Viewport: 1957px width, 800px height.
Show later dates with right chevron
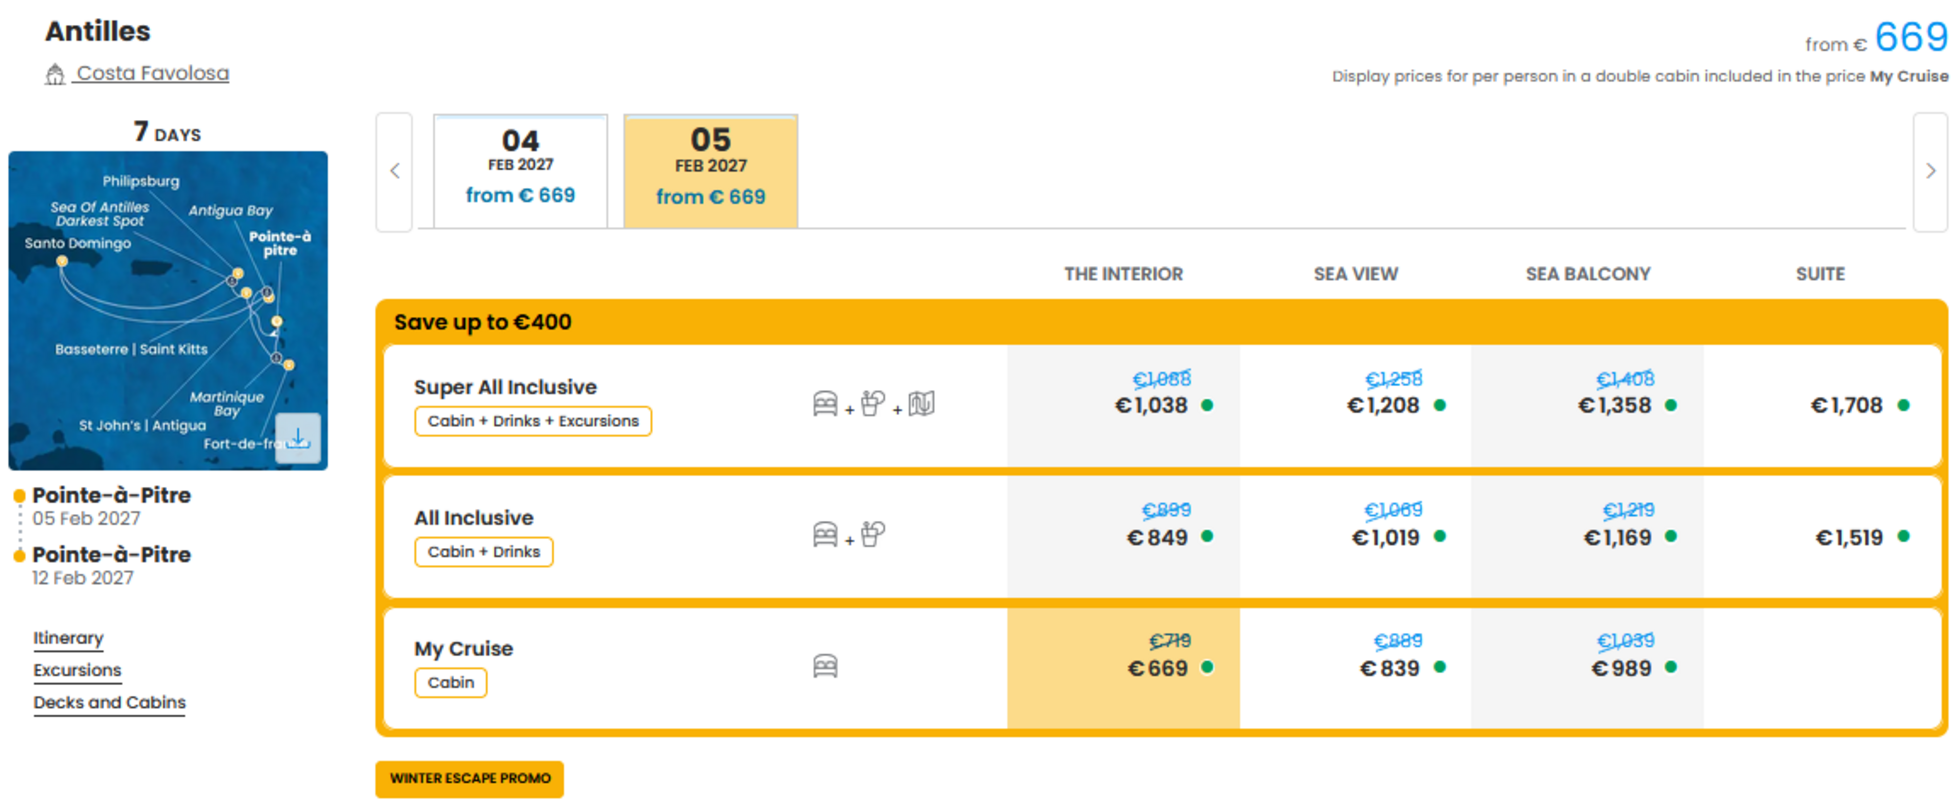1930,171
